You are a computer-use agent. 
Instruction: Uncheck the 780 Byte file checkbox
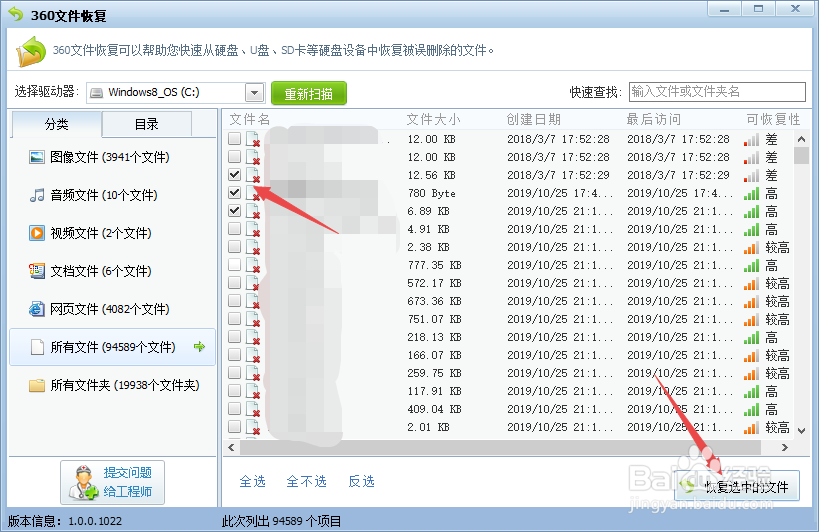(235, 193)
